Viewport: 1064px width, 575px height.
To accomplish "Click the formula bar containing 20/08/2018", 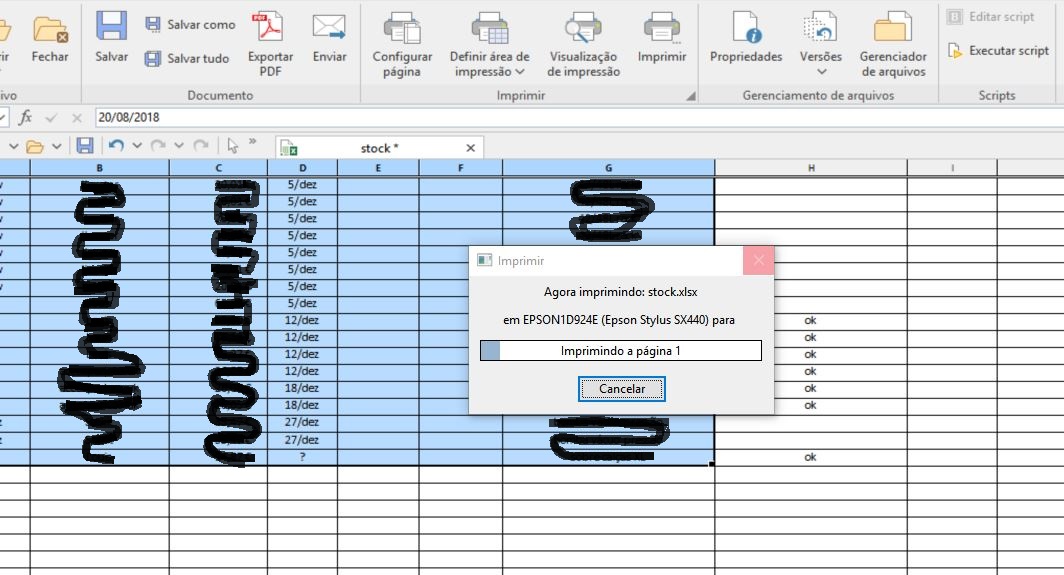I will coord(500,117).
